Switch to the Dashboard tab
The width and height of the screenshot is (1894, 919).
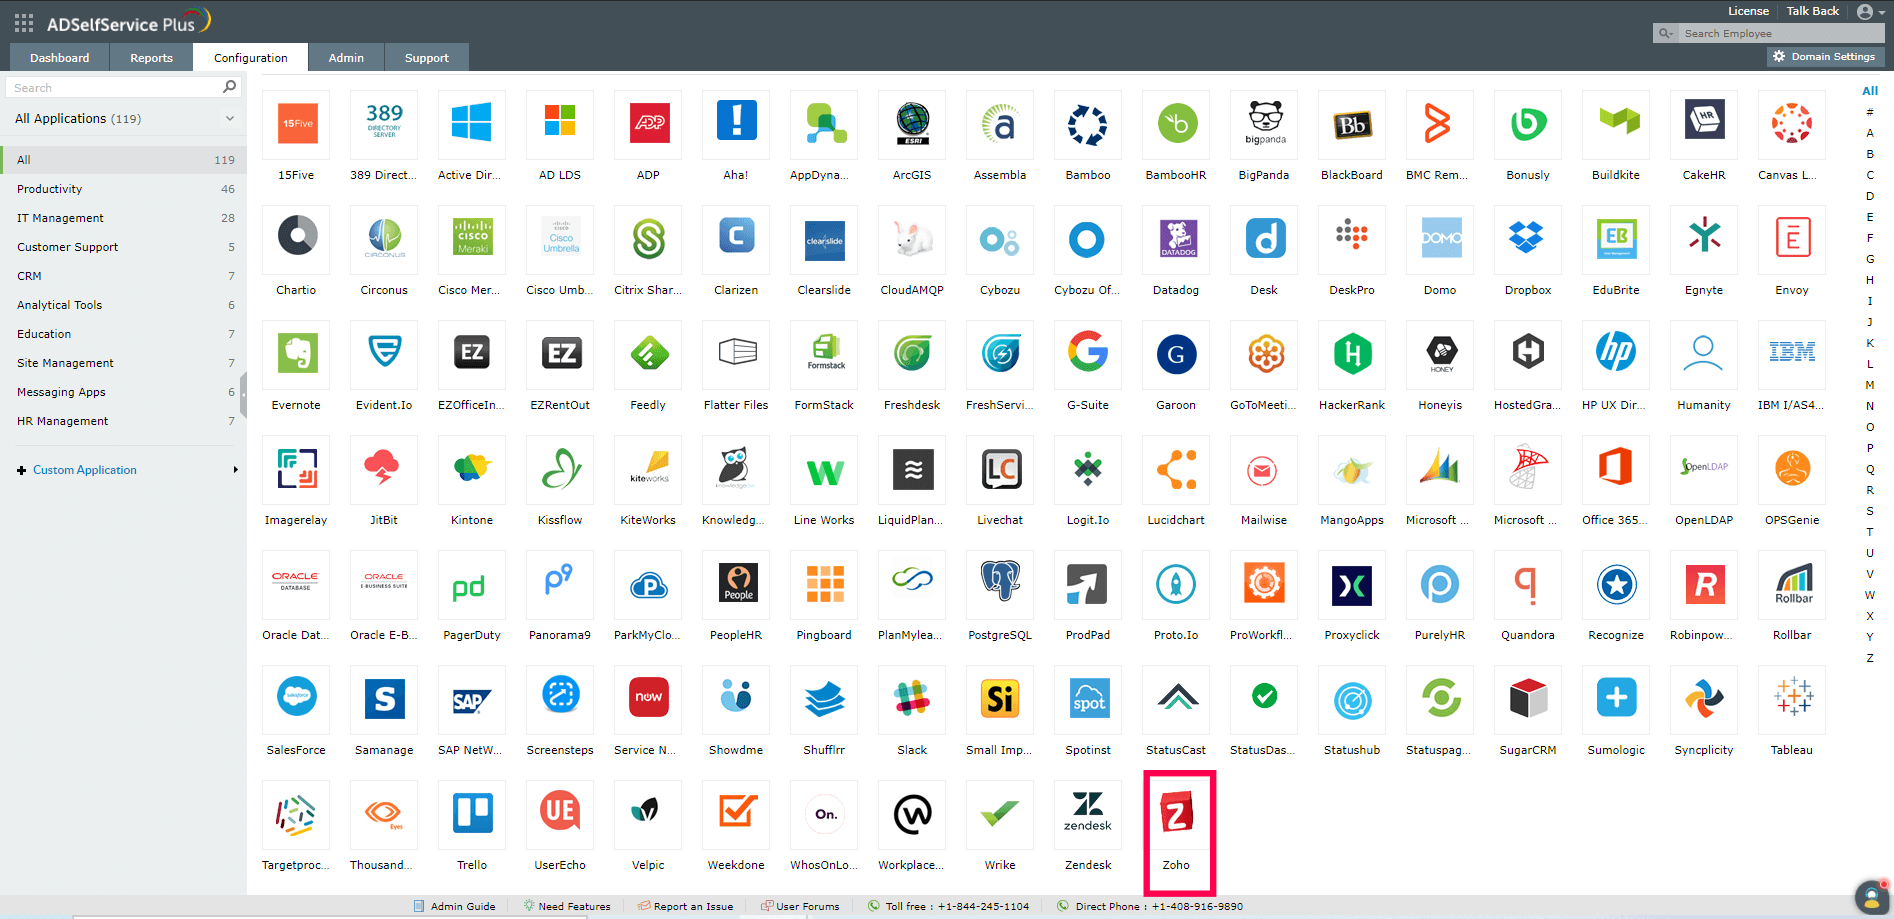click(x=59, y=58)
